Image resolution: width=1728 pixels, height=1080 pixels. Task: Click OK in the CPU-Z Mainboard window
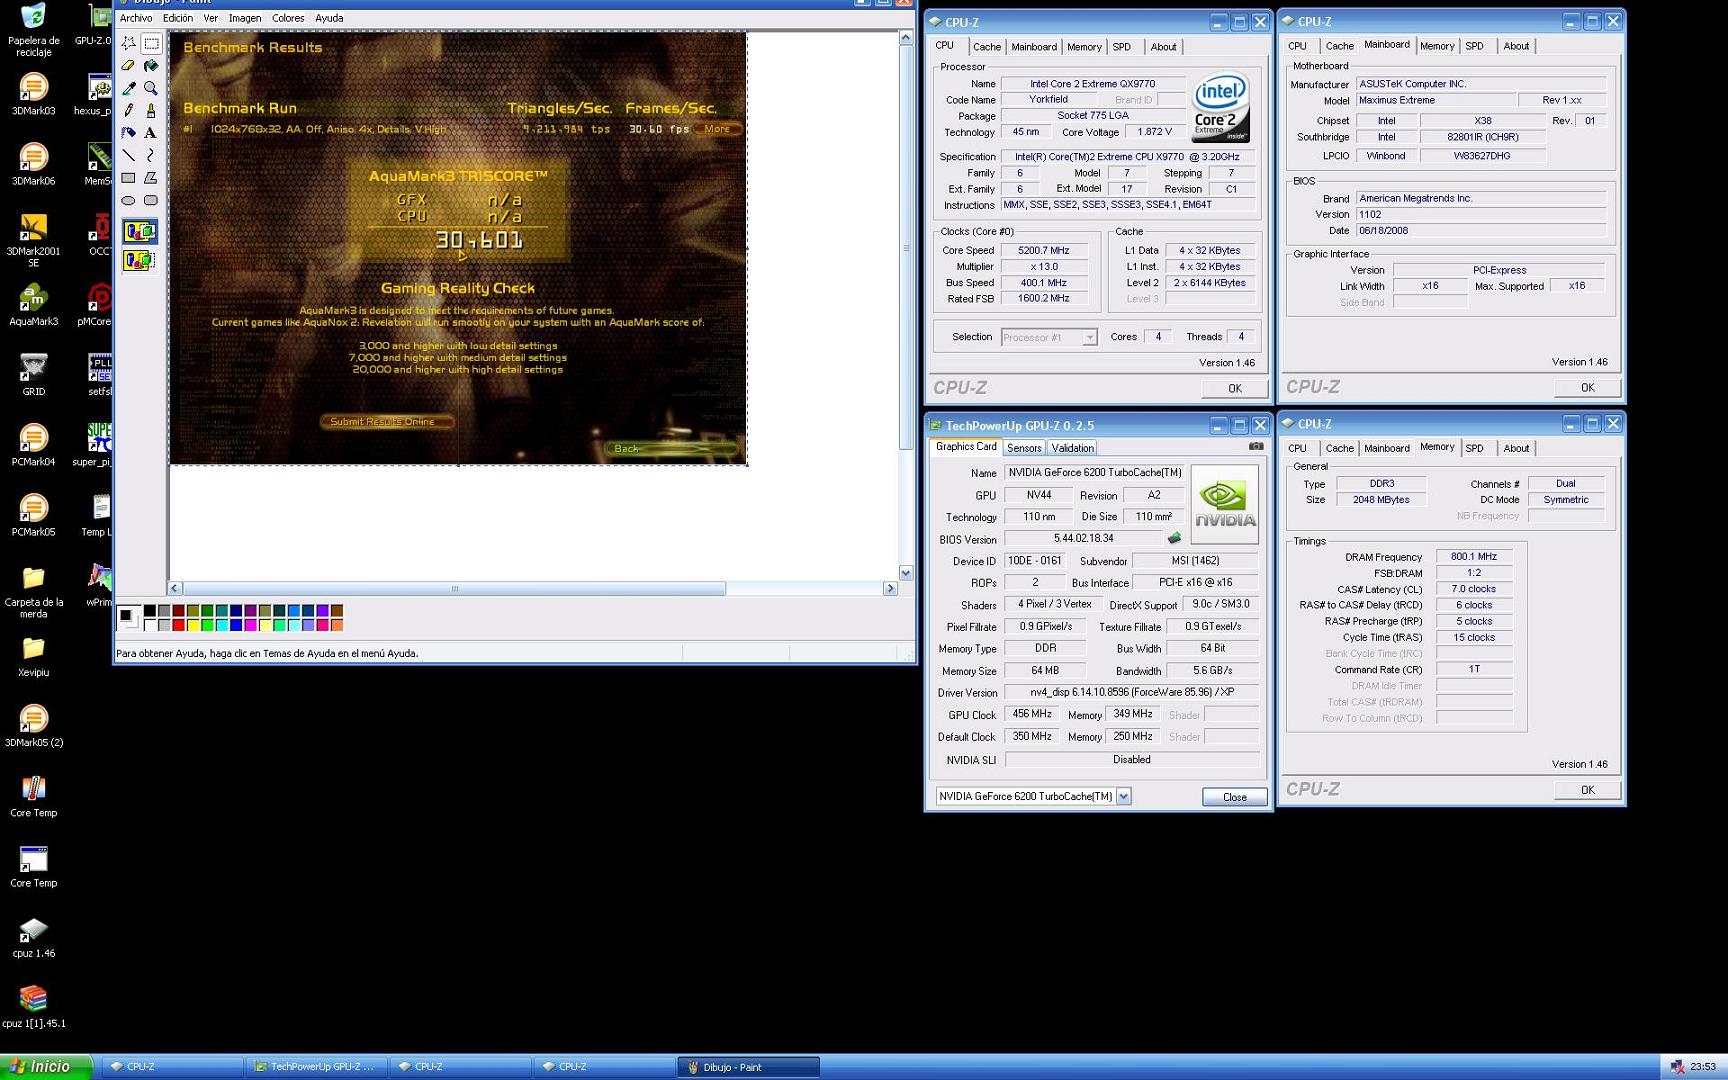(1587, 387)
